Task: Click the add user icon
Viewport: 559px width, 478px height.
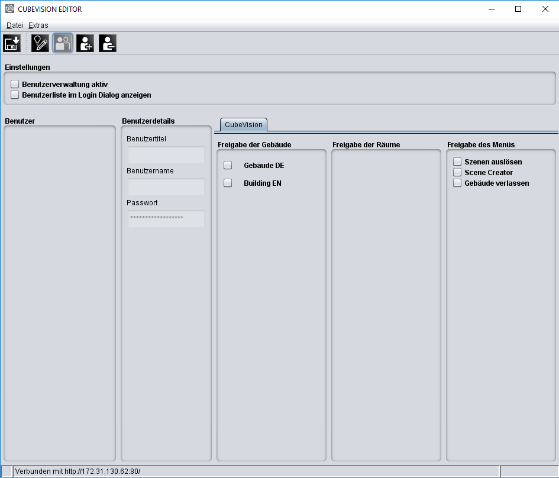Action: (x=85, y=43)
